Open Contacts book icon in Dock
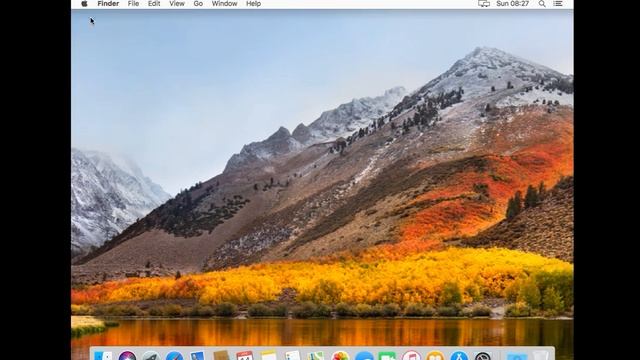640x360 pixels. (221, 356)
